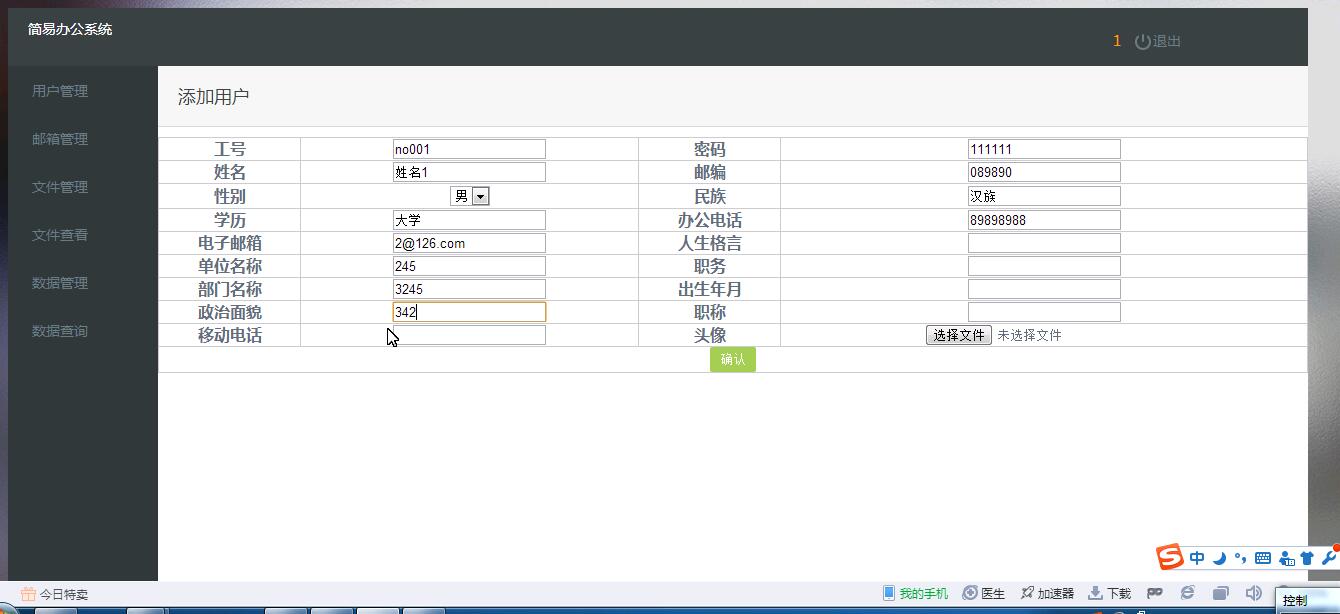Screen dimensions: 1340x614
Task: Open 数据查询 in the sidebar
Action: pos(60,331)
